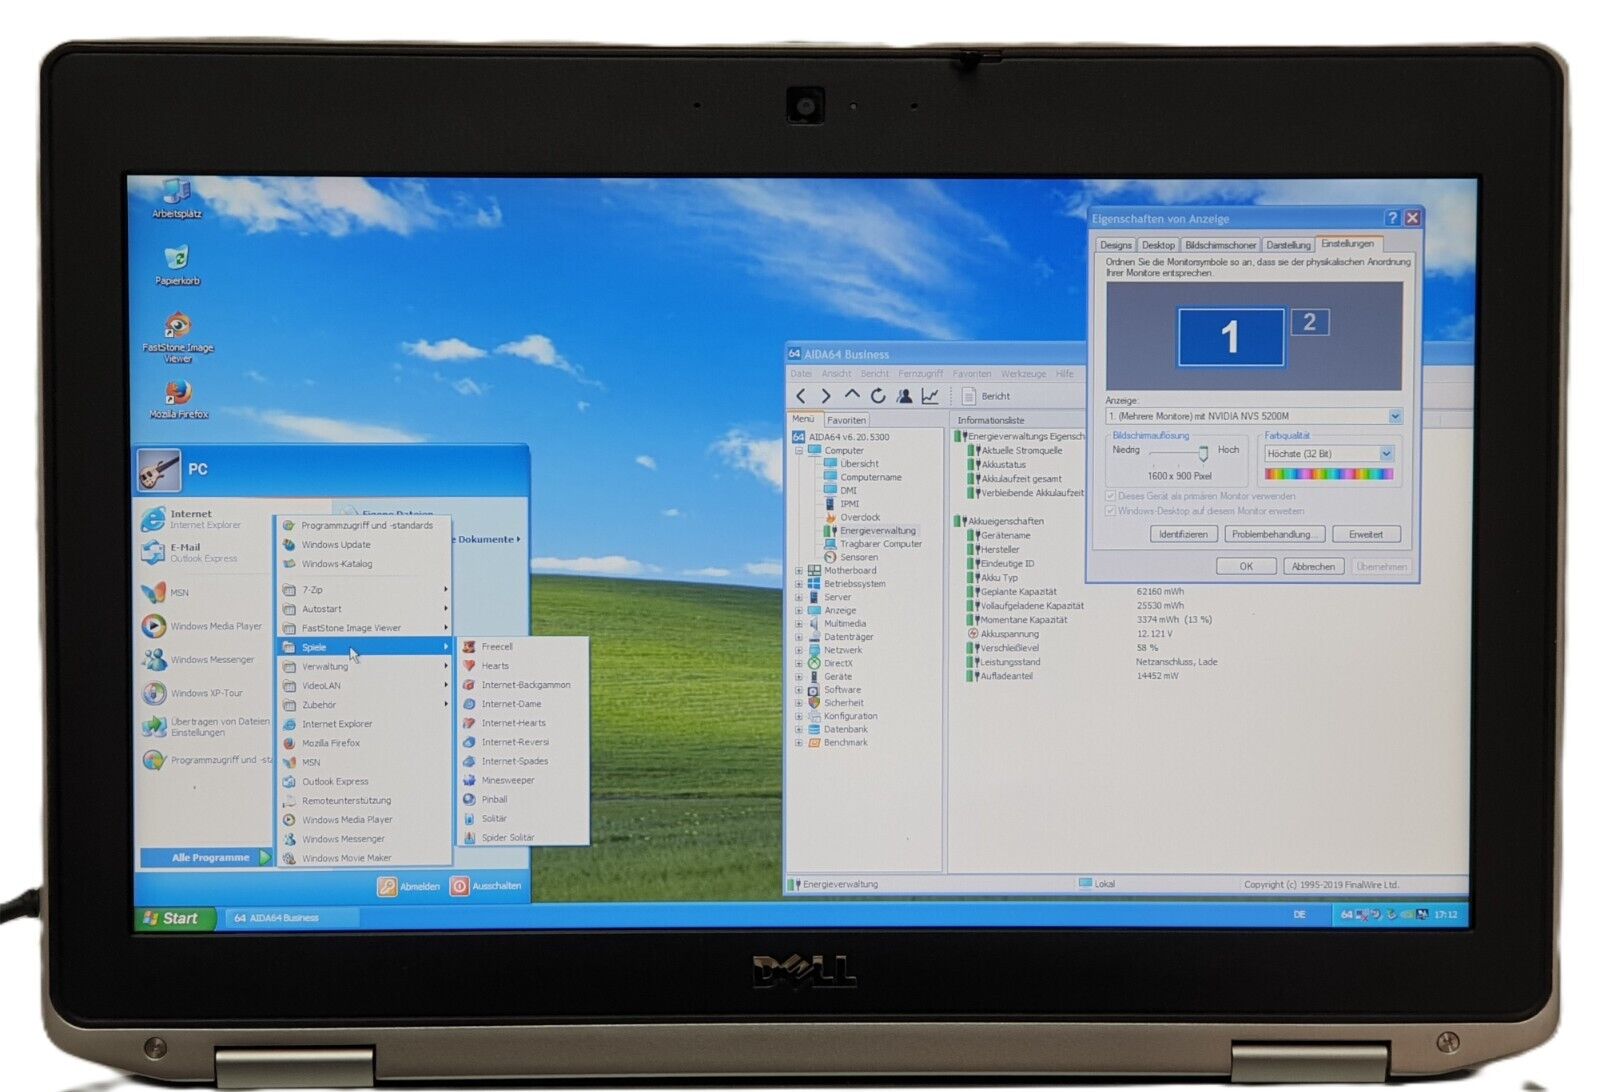1600x1092 pixels.
Task: Open the Farbqualität color depth dropdown
Action: (1386, 454)
